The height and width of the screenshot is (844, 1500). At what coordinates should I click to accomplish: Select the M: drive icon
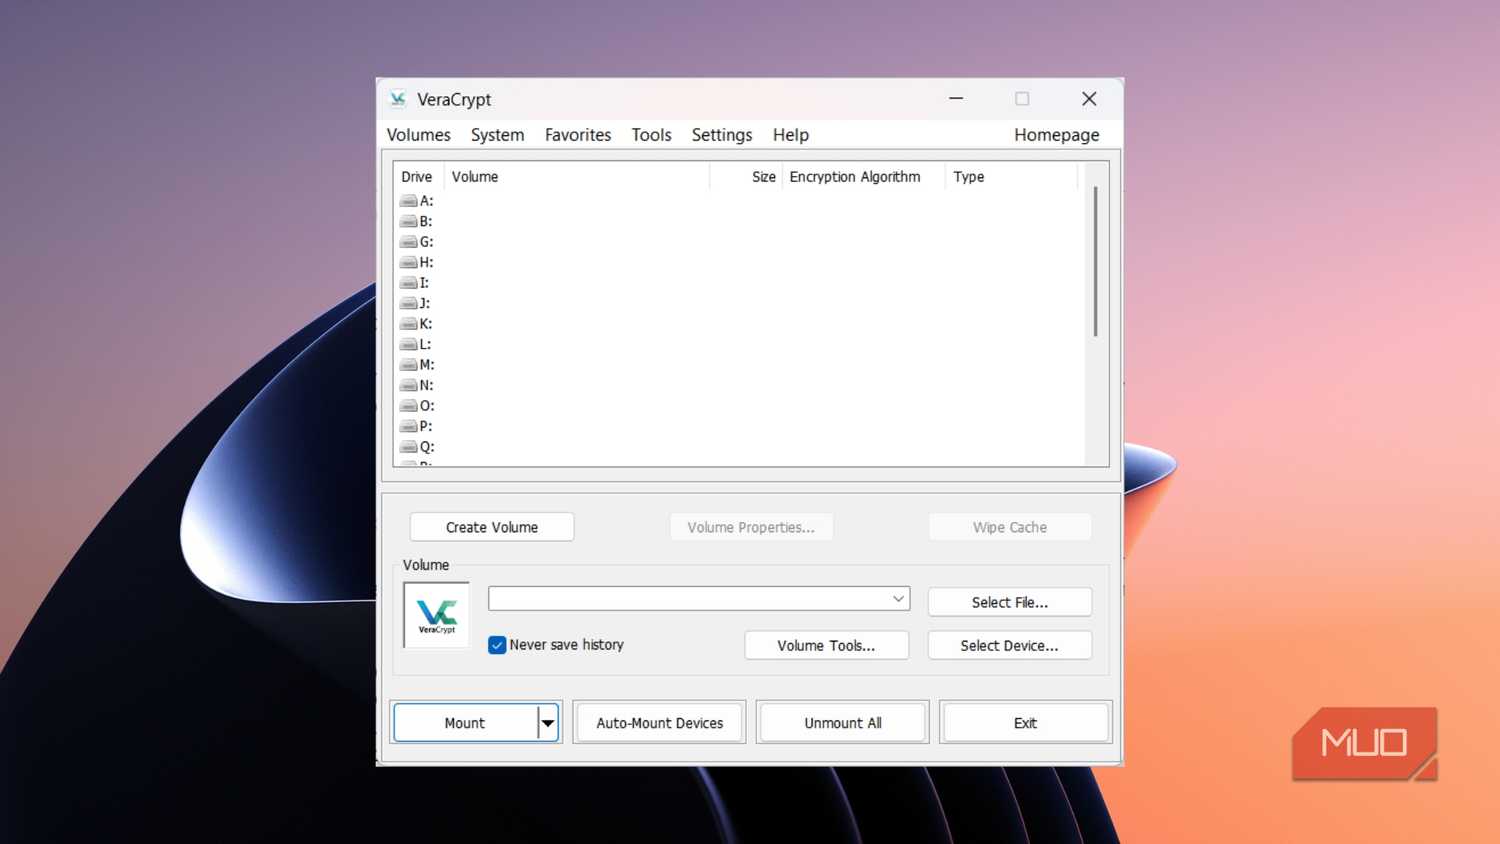pos(409,365)
